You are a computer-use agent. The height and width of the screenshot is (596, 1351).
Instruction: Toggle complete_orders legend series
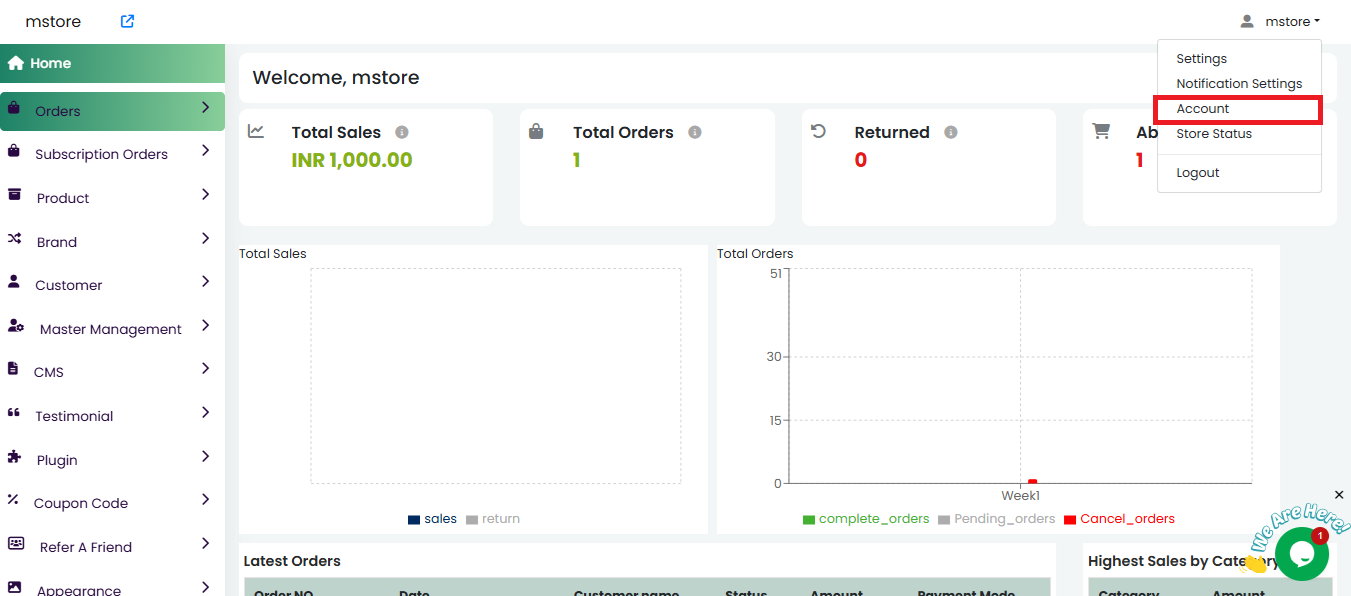coord(866,519)
